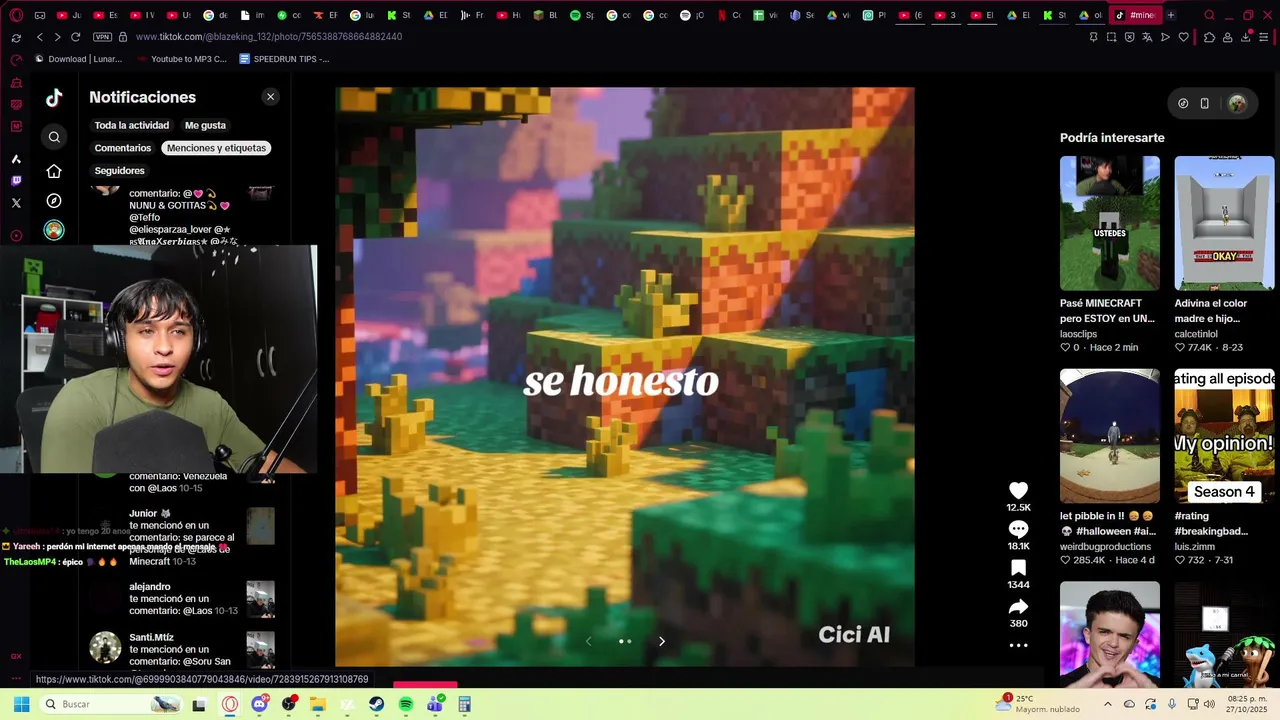Click the phone app icon at the top right

[1205, 103]
